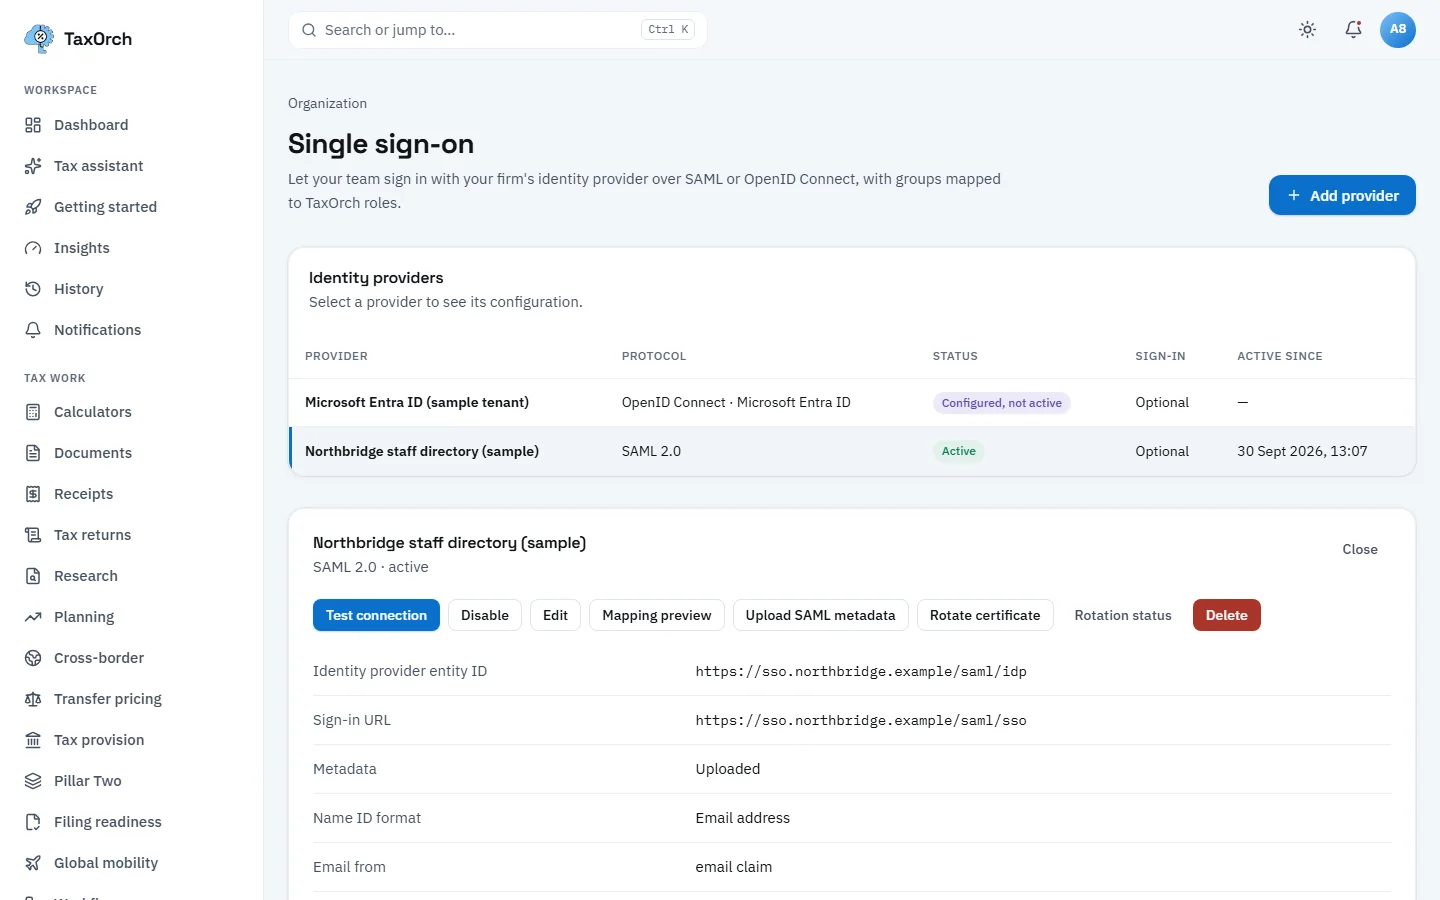Select the Getting started rocket icon
The height and width of the screenshot is (900, 1440).
click(33, 207)
